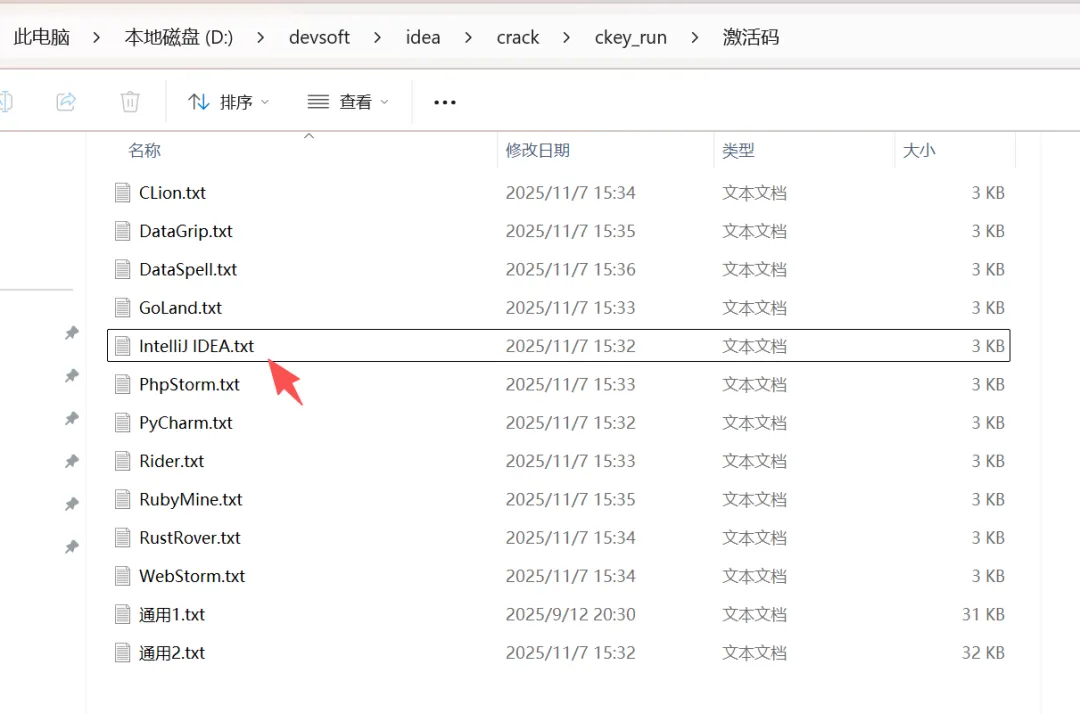Click 2025/11/7 15:36 date of DataSpell.txt
Screen dimensions: 1080x714
570,269
